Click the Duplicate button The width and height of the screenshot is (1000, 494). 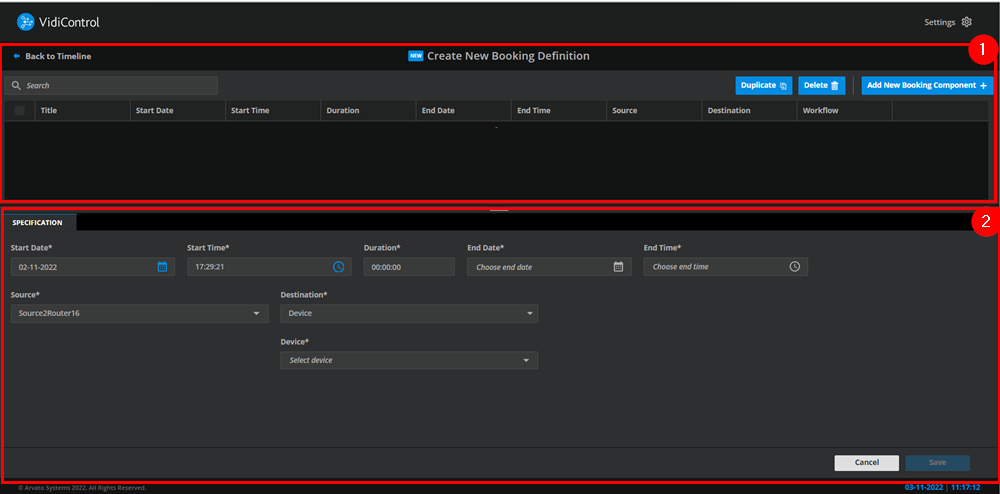point(765,86)
